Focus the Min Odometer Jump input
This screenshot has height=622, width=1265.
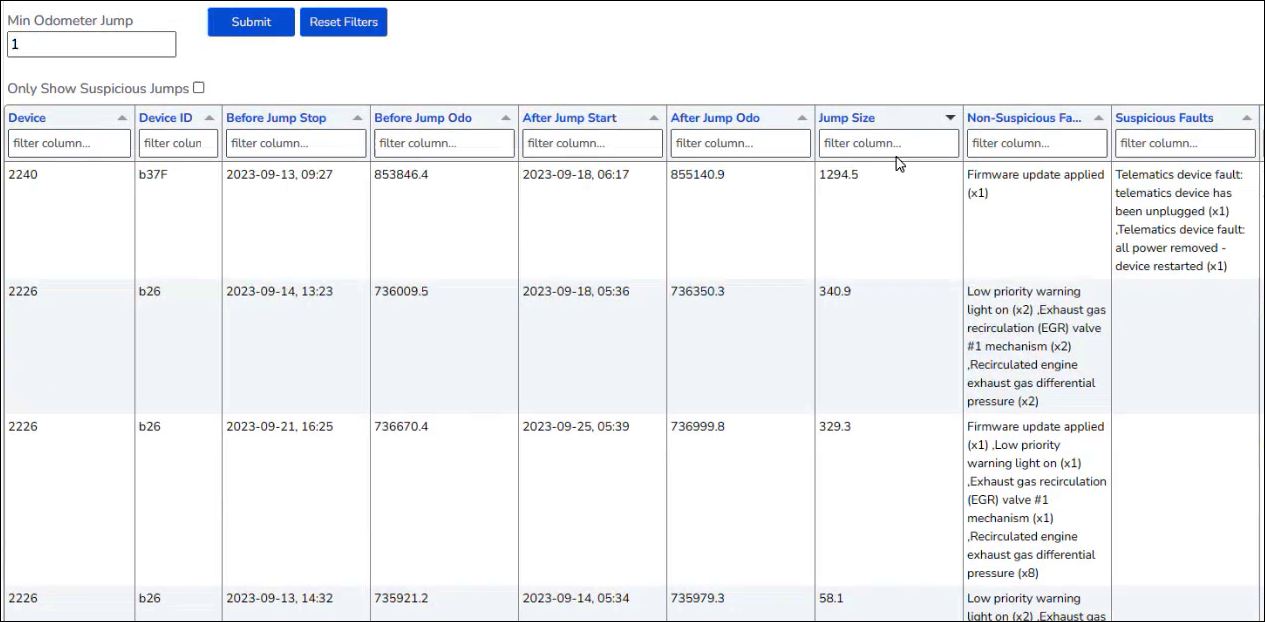pyautogui.click(x=91, y=44)
